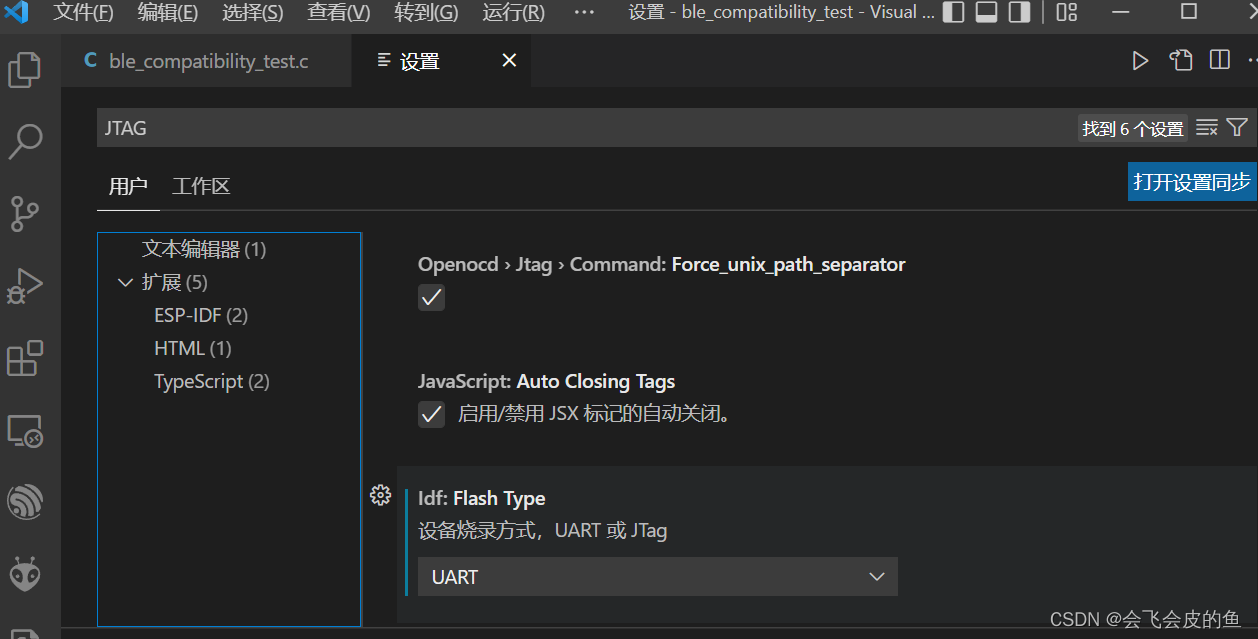
Task: Open the 选择(S) menu
Action: pos(252,12)
